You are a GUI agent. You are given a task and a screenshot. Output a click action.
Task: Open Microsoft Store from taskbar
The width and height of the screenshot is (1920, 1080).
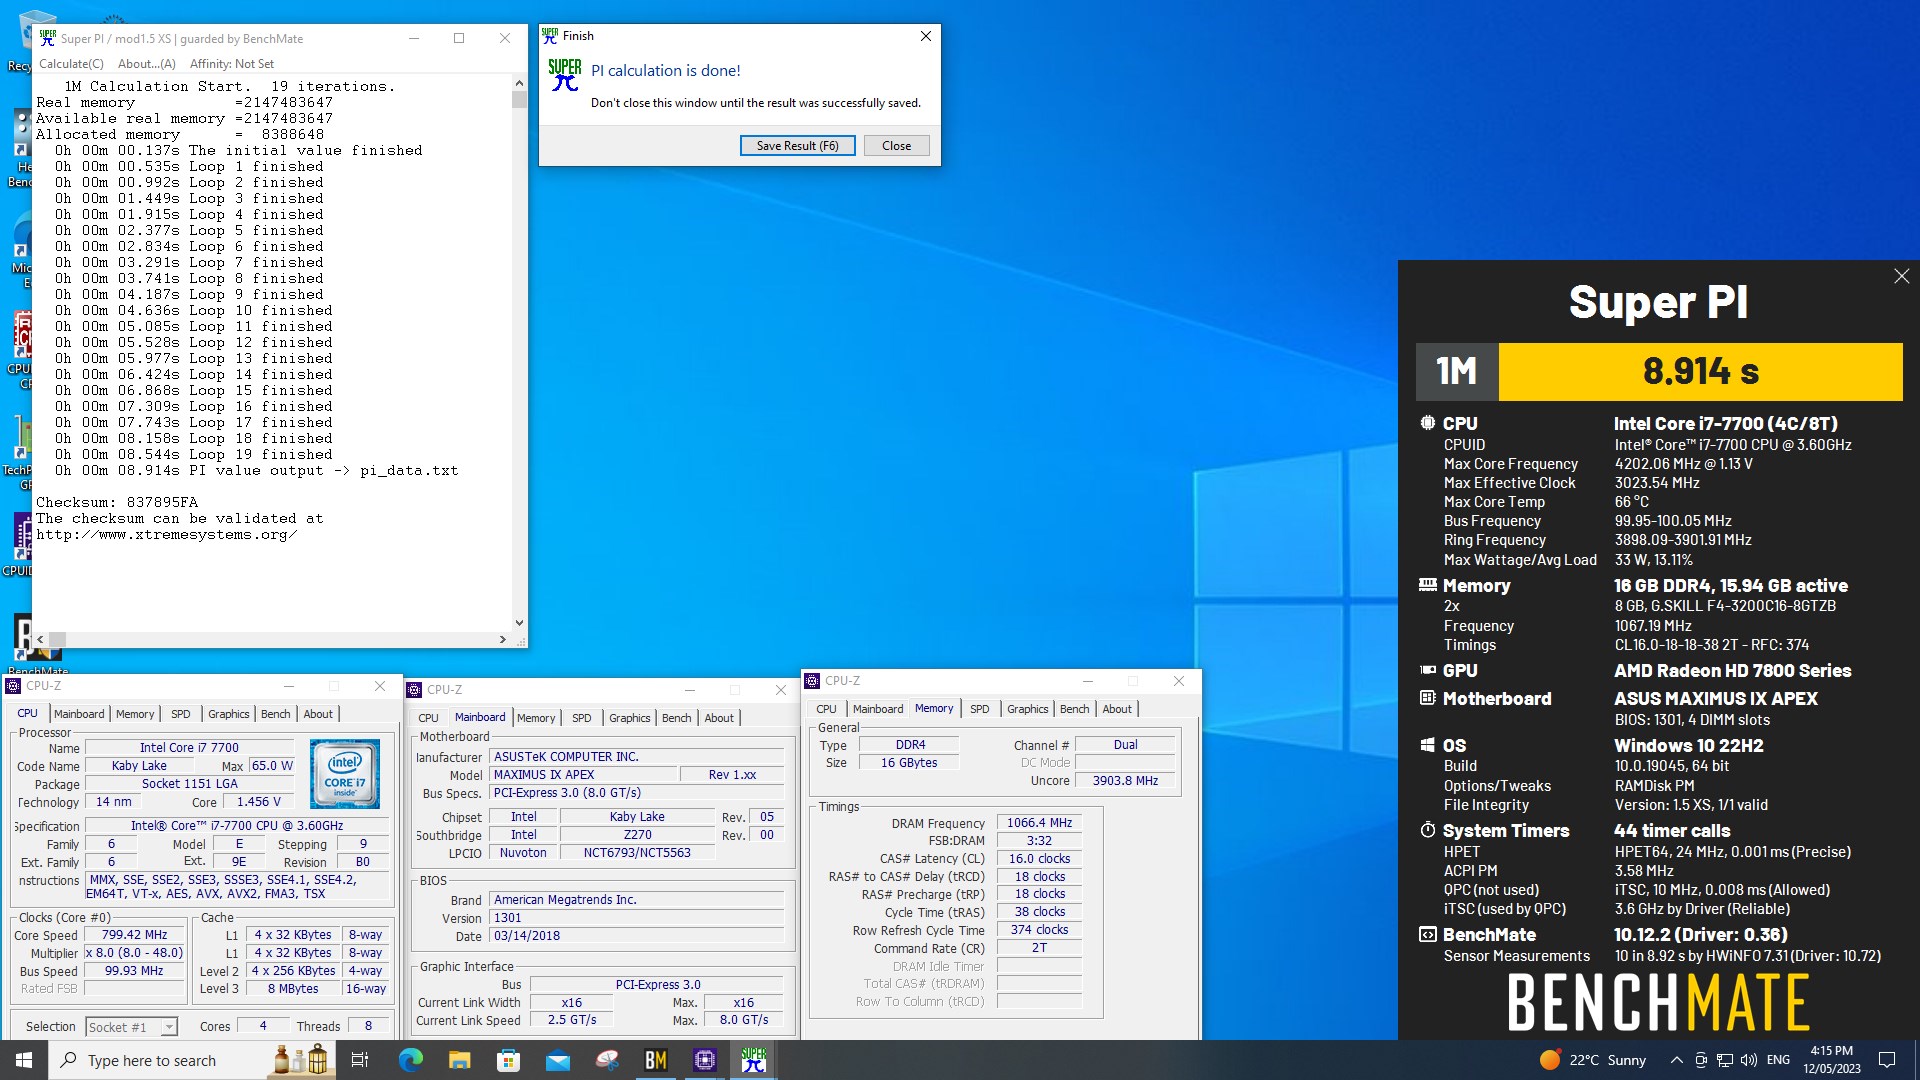tap(508, 1060)
